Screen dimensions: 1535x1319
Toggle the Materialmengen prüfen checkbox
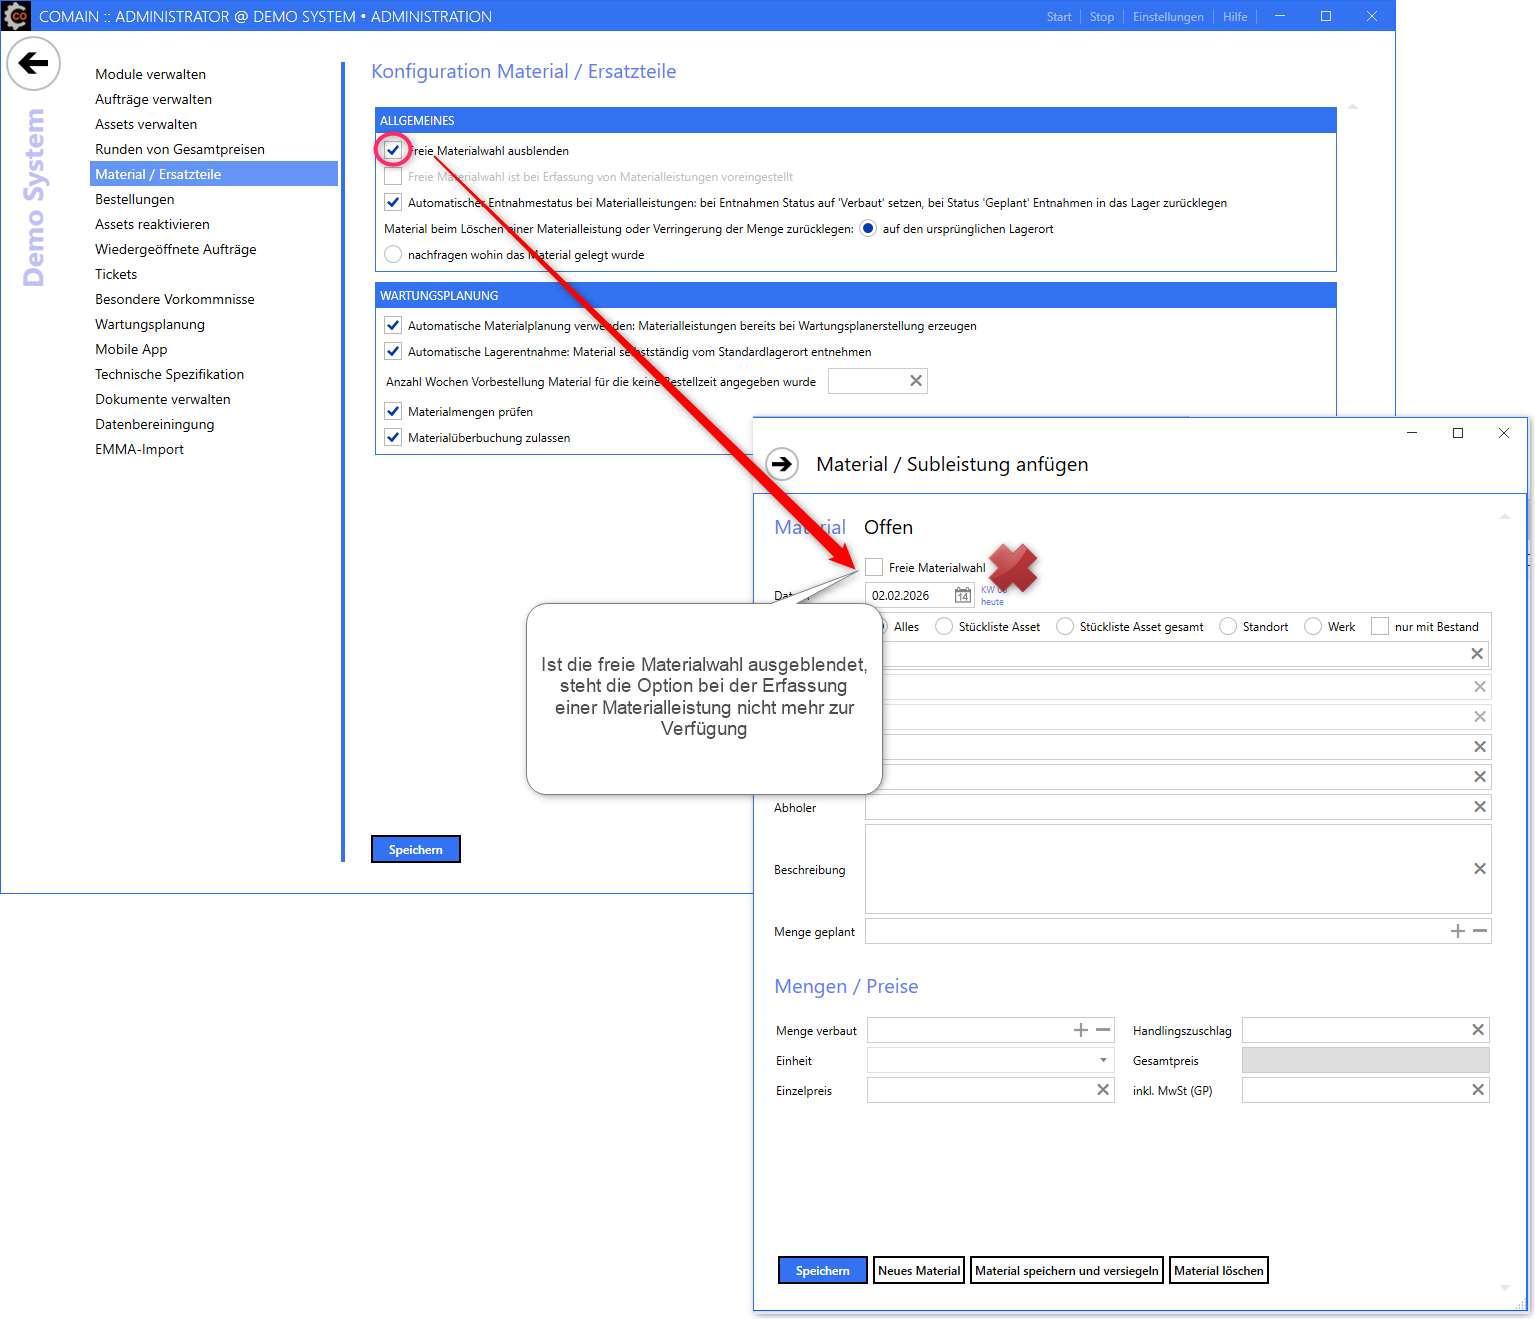(393, 412)
